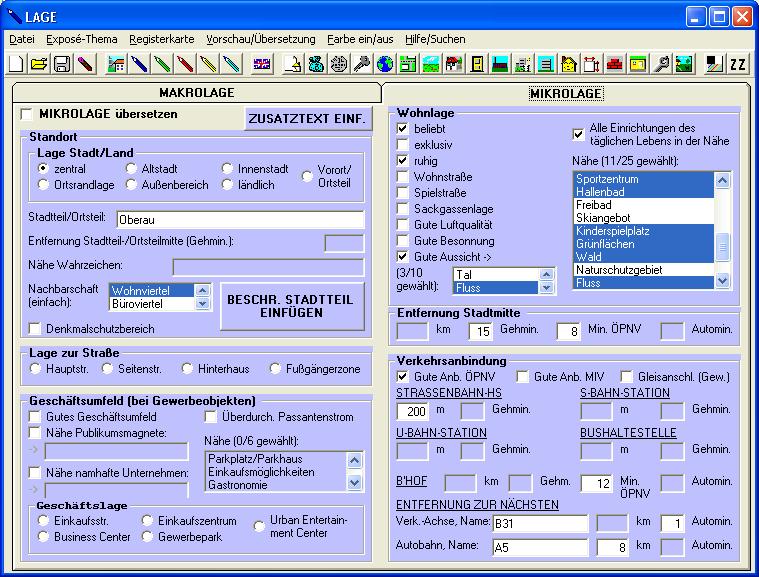The image size is (759, 577).
Task: Toggle the 'exklusiv' Wohnlage checkbox
Action: (x=403, y=146)
